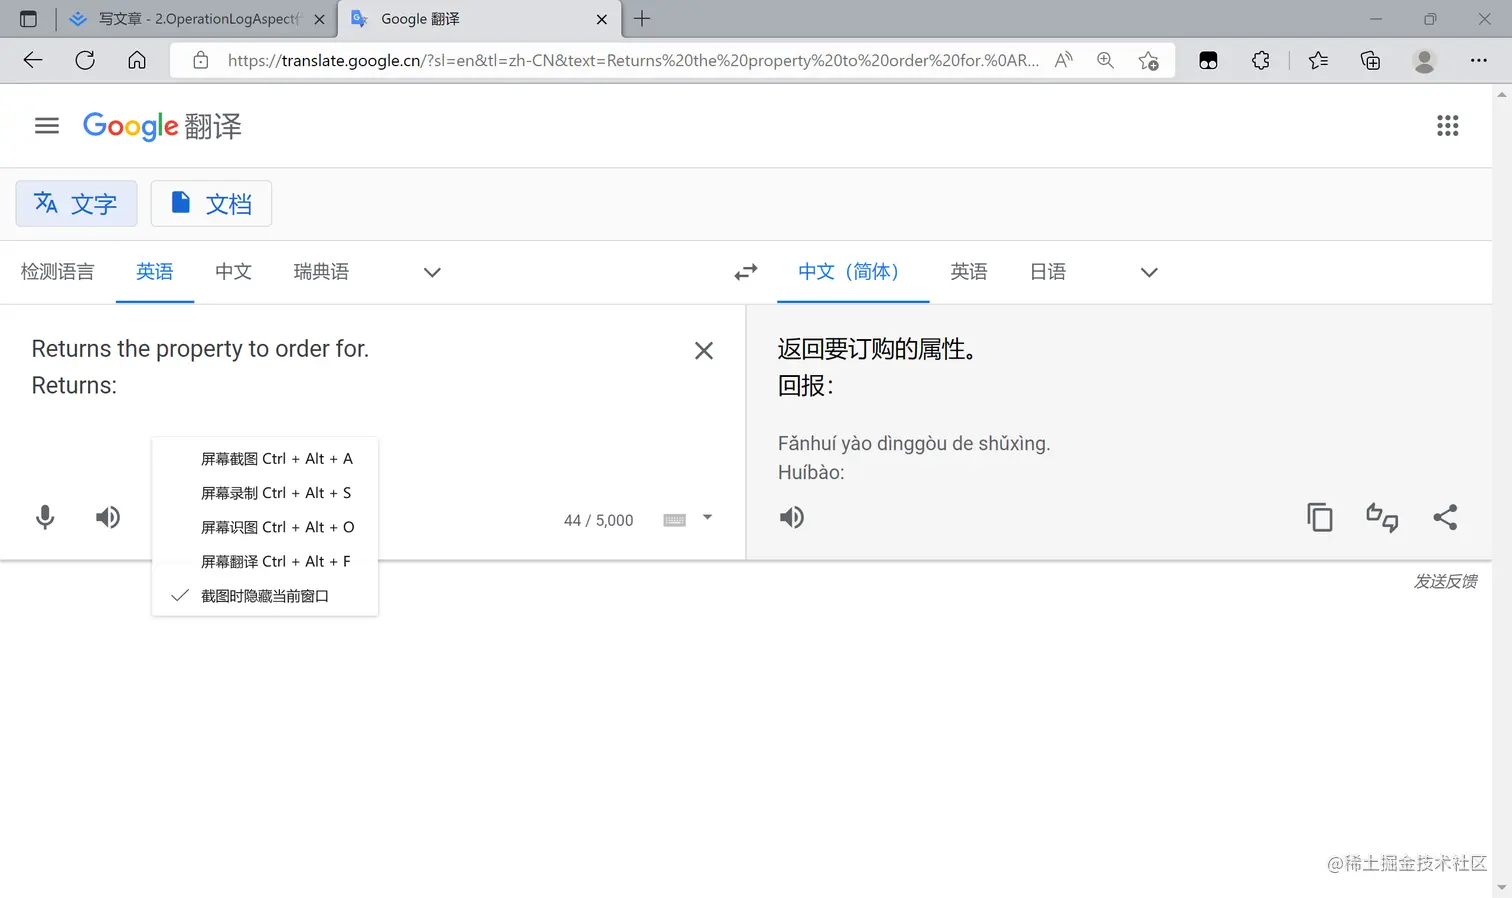
Task: Select 屏幕识图 Ctrl+Alt+O menu entry
Action: click(265, 527)
